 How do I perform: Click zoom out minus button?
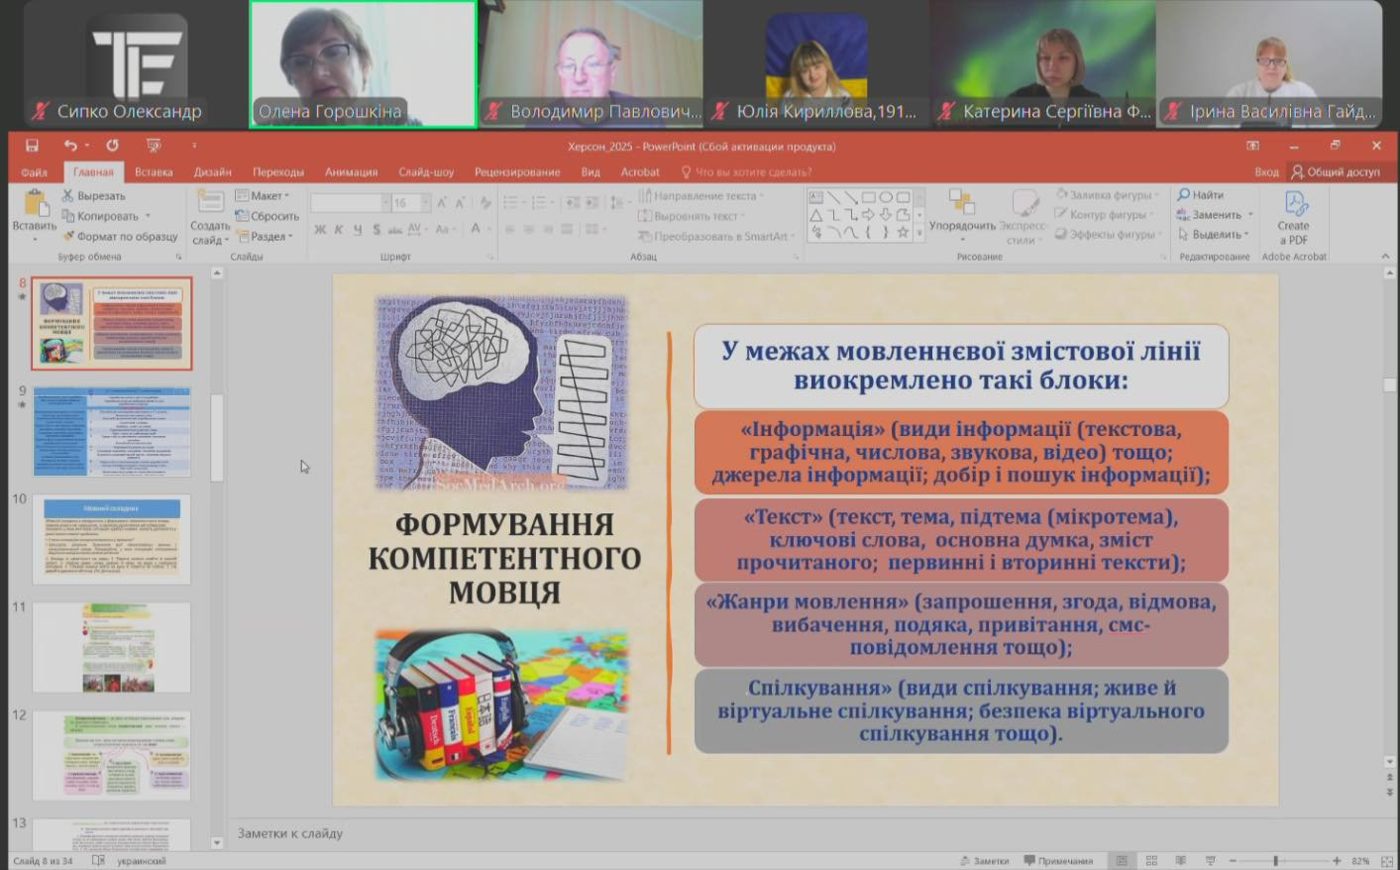[1233, 860]
